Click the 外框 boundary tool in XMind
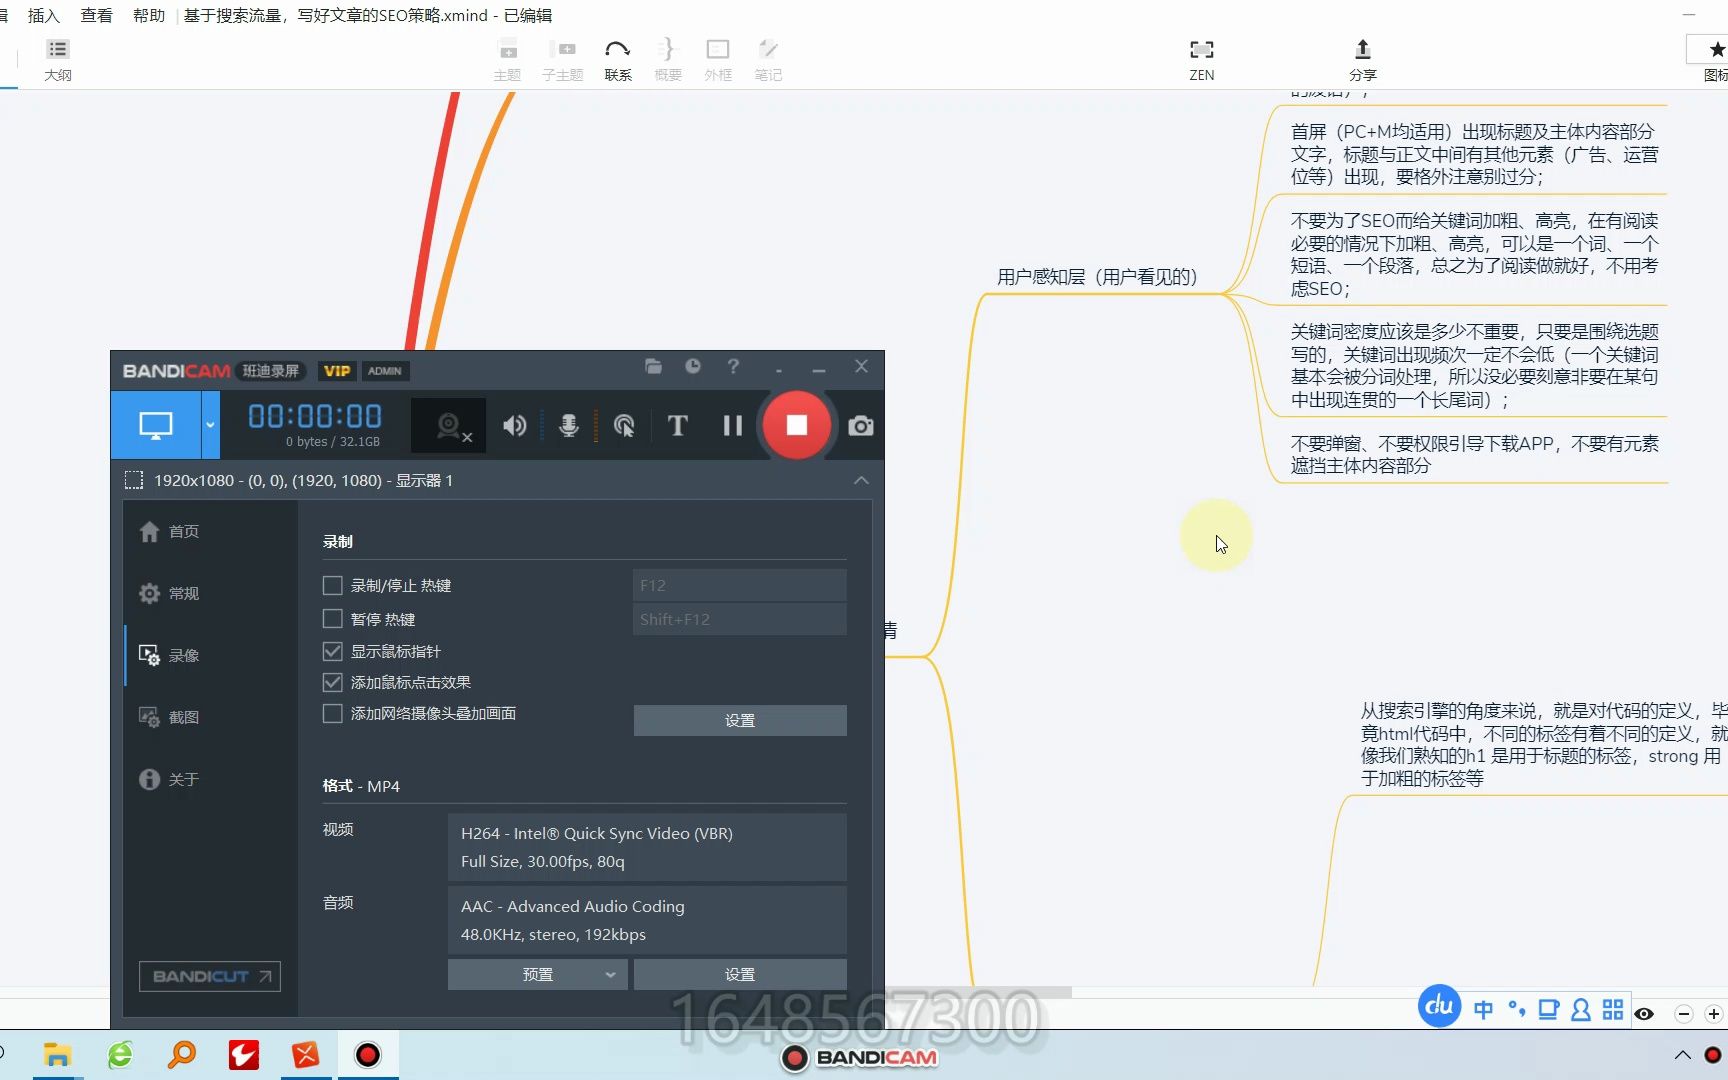The image size is (1728, 1080). [x=718, y=60]
